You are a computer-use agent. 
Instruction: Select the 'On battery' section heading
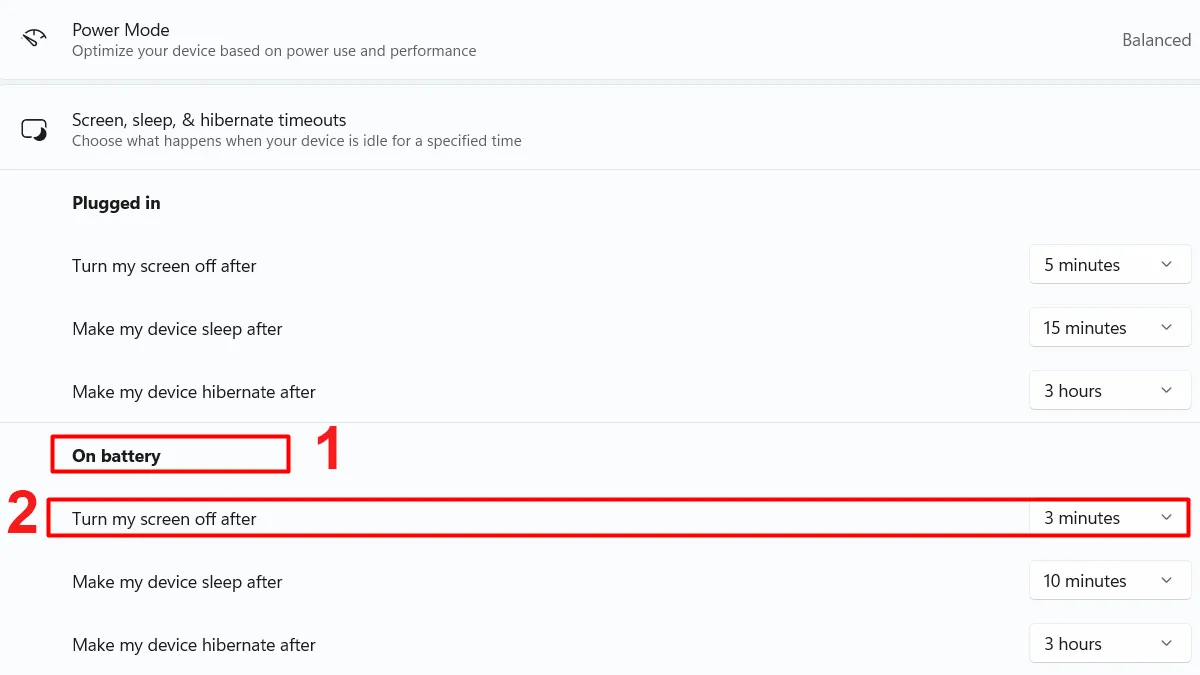[x=116, y=456]
